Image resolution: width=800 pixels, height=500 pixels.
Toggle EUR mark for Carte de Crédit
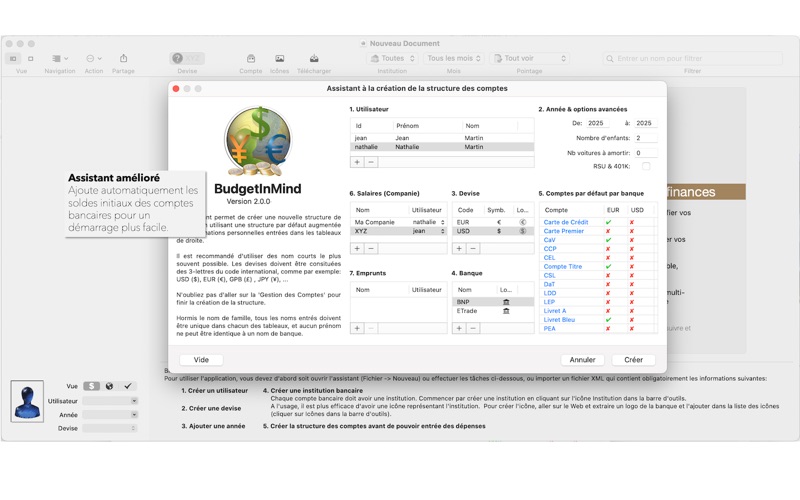point(608,222)
